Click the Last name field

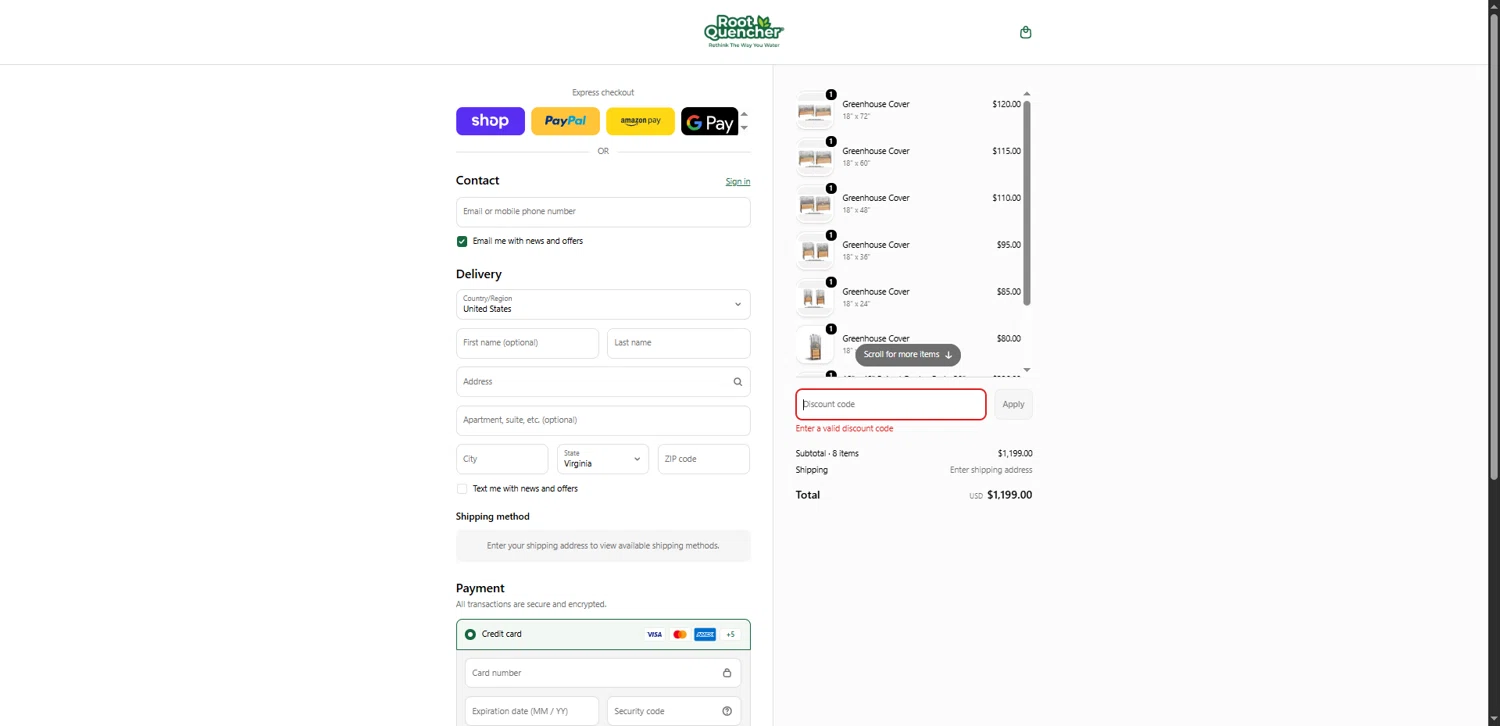tap(679, 343)
